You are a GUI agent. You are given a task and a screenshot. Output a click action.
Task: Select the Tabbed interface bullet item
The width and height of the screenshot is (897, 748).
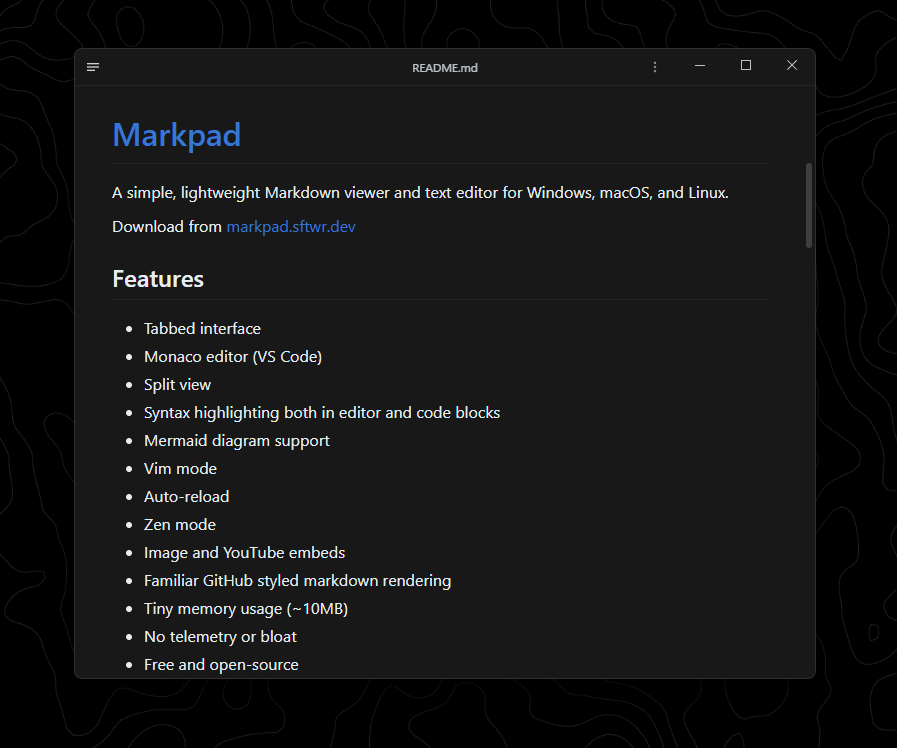tap(202, 328)
